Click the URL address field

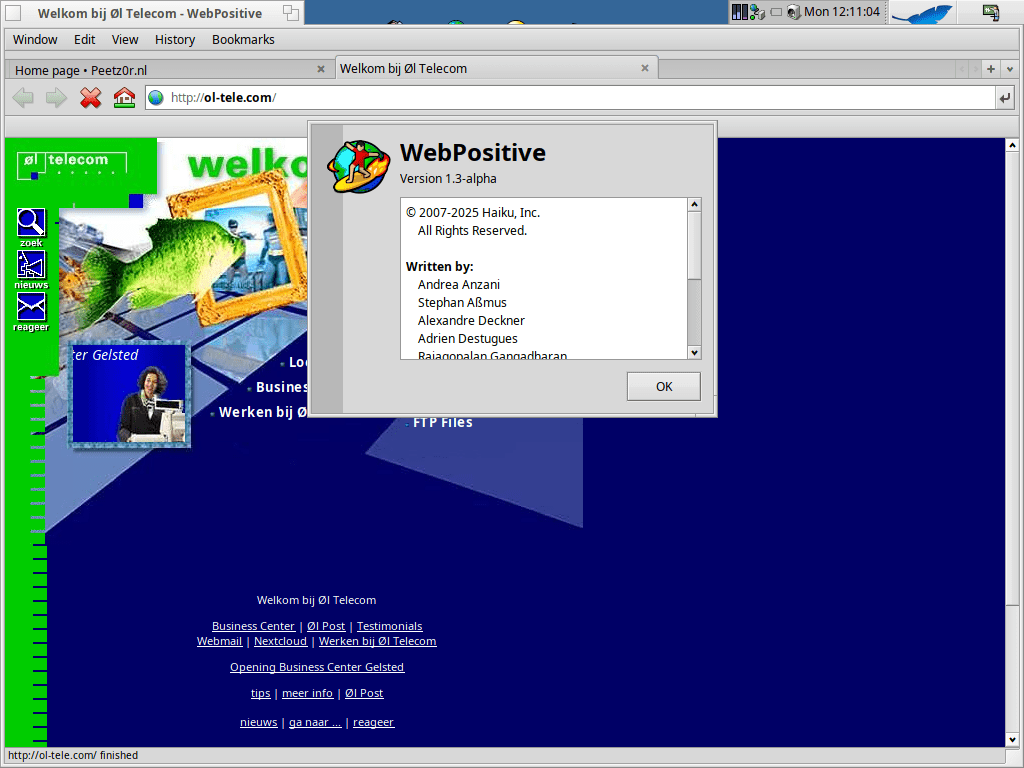pos(580,97)
